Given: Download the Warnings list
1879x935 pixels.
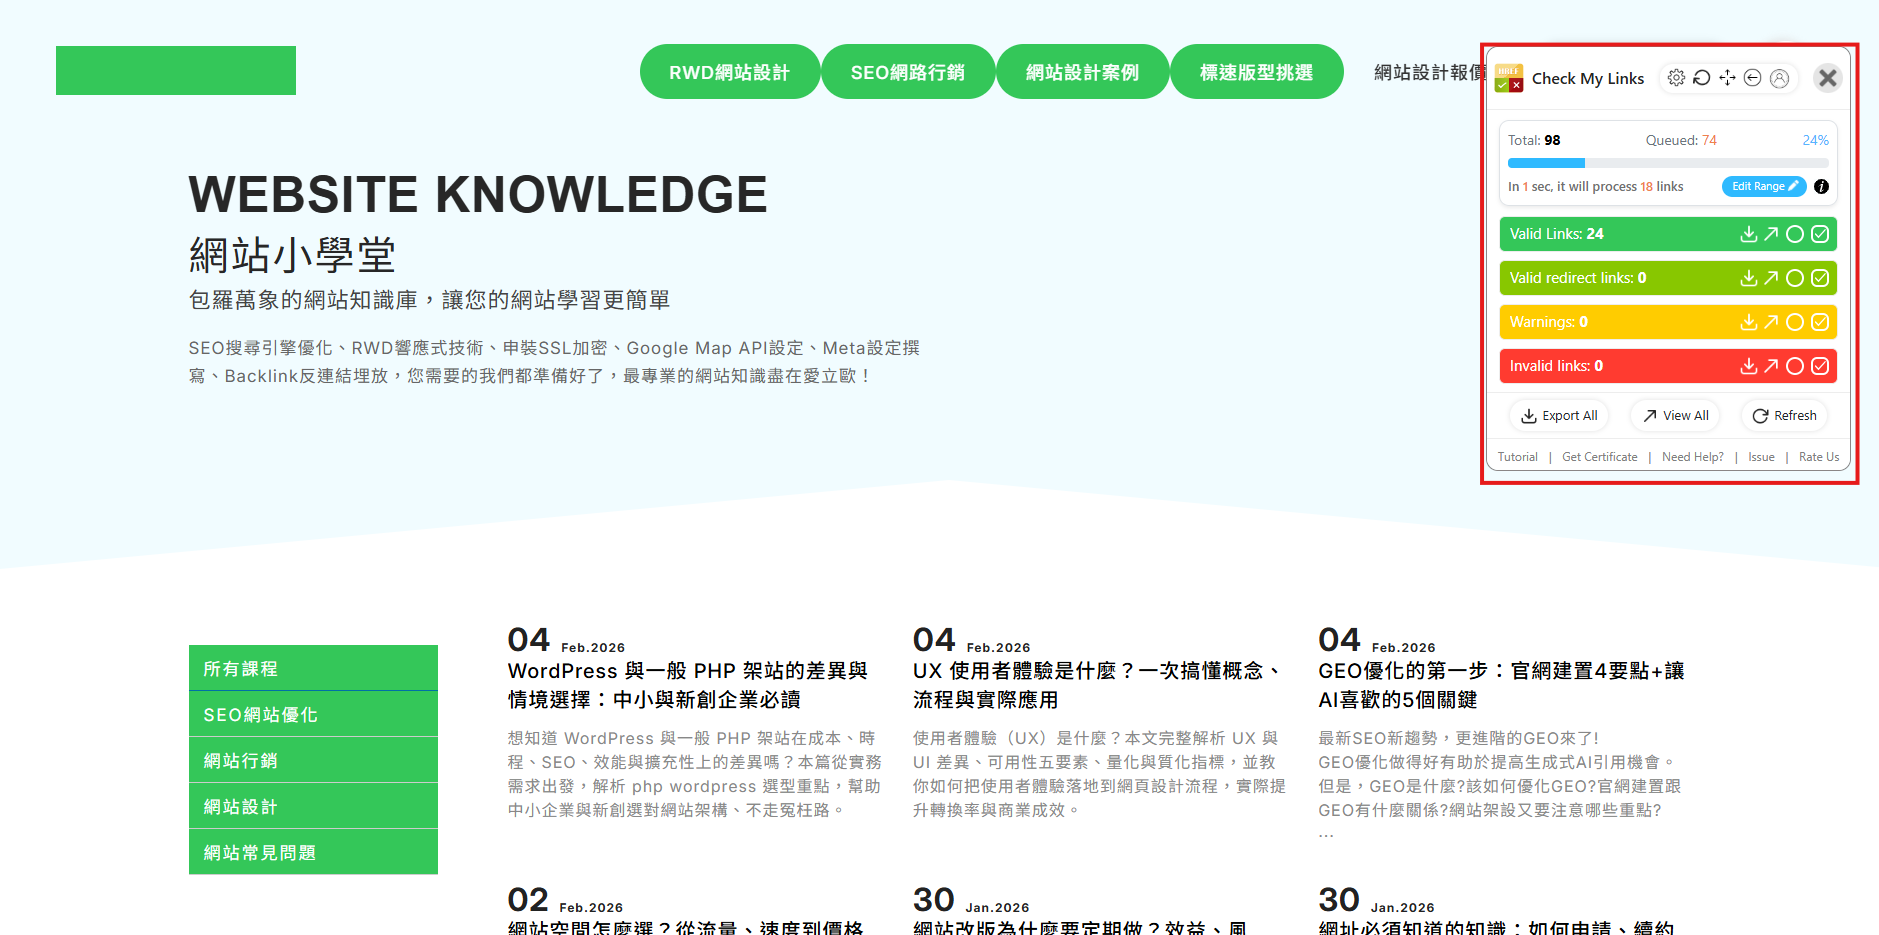Looking at the screenshot, I should click(1748, 322).
